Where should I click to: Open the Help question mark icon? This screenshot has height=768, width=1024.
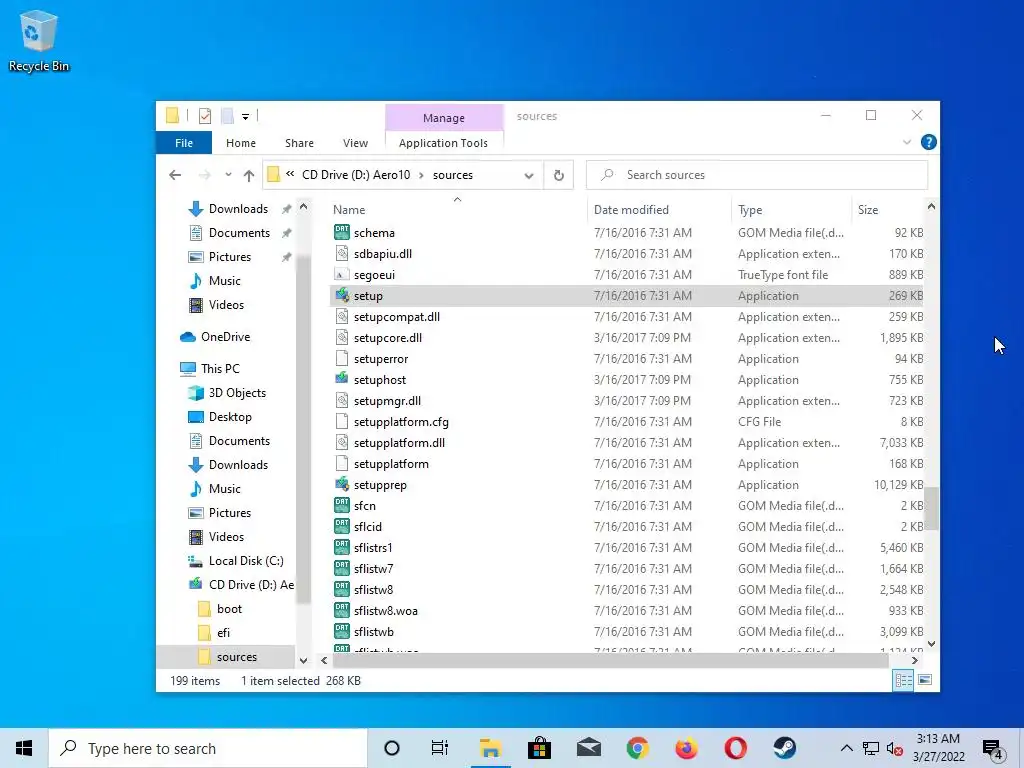tap(928, 142)
